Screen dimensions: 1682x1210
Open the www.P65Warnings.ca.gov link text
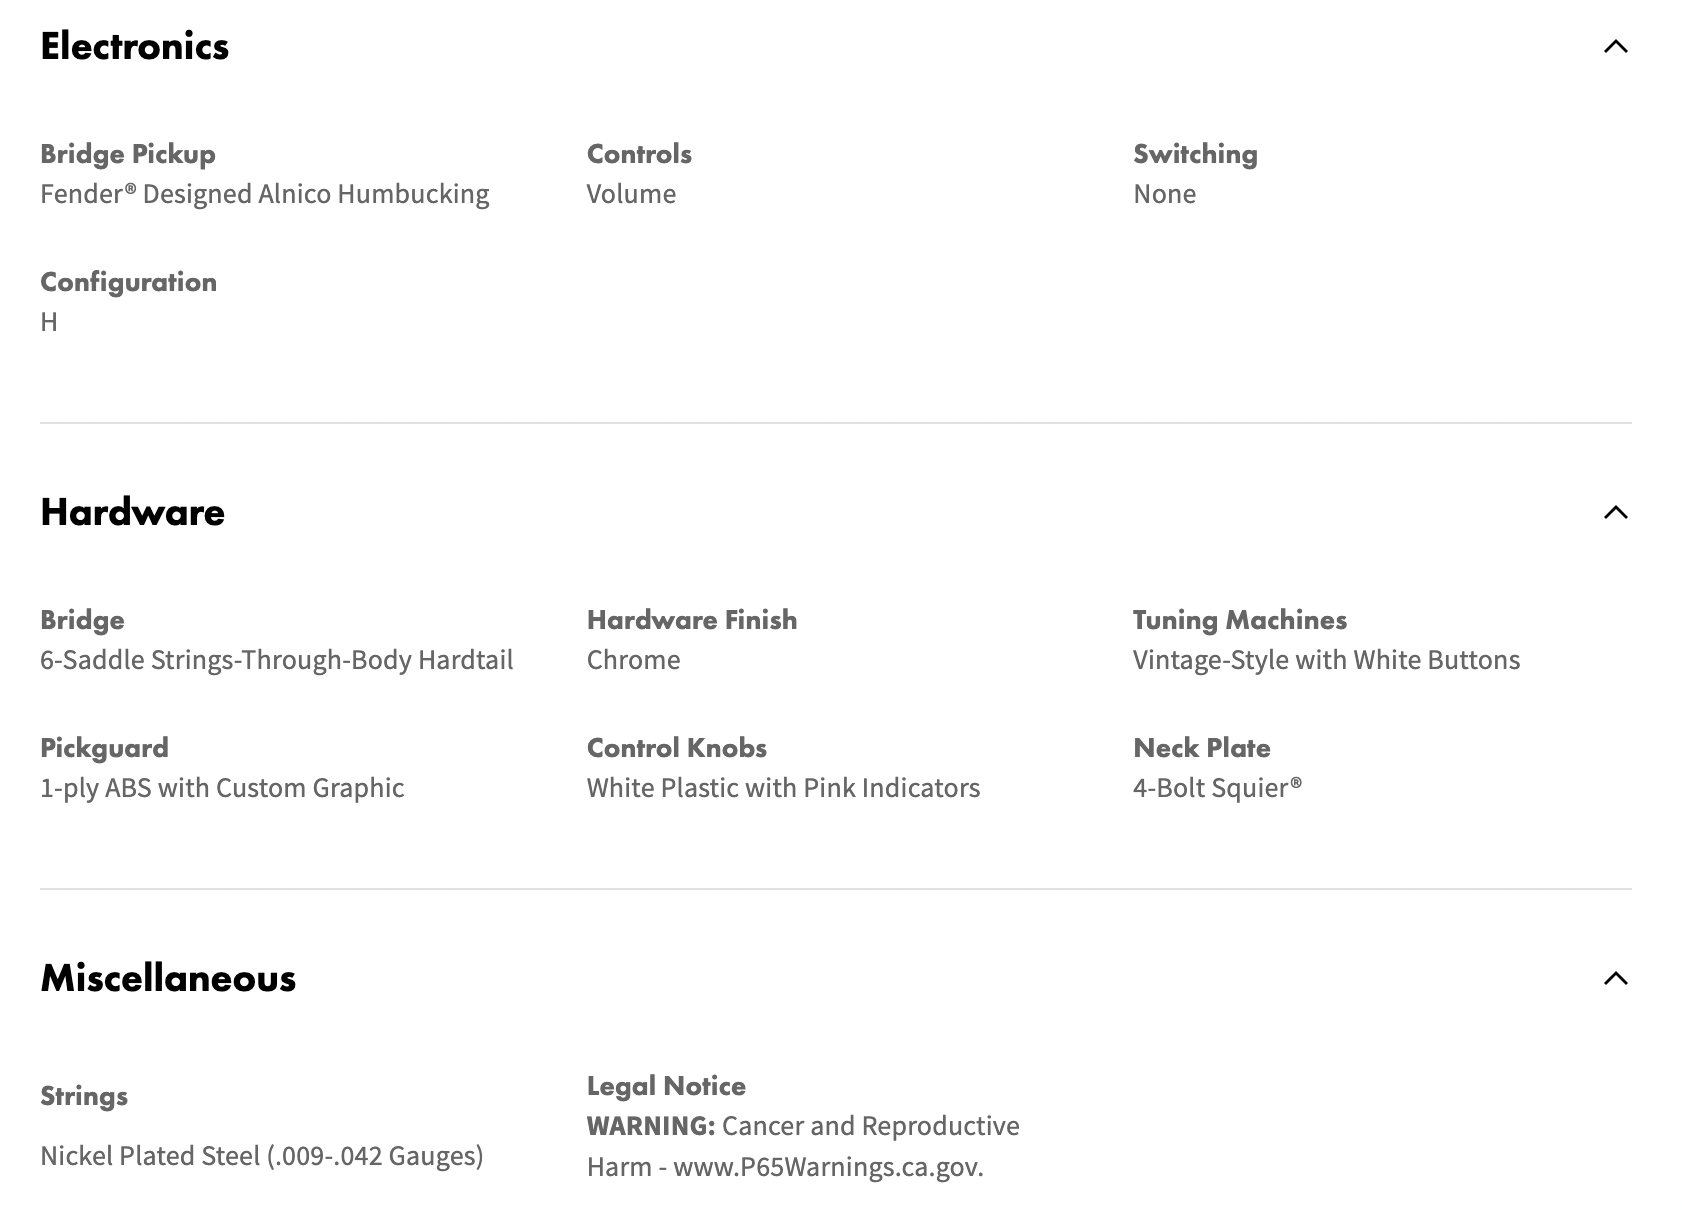(828, 1167)
